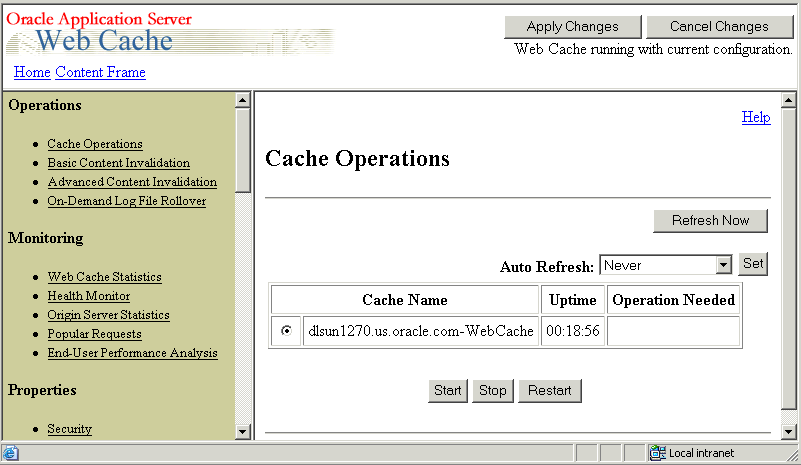Click the Cancel Changes button
Screen dimensions: 801x465
[x=719, y=27]
